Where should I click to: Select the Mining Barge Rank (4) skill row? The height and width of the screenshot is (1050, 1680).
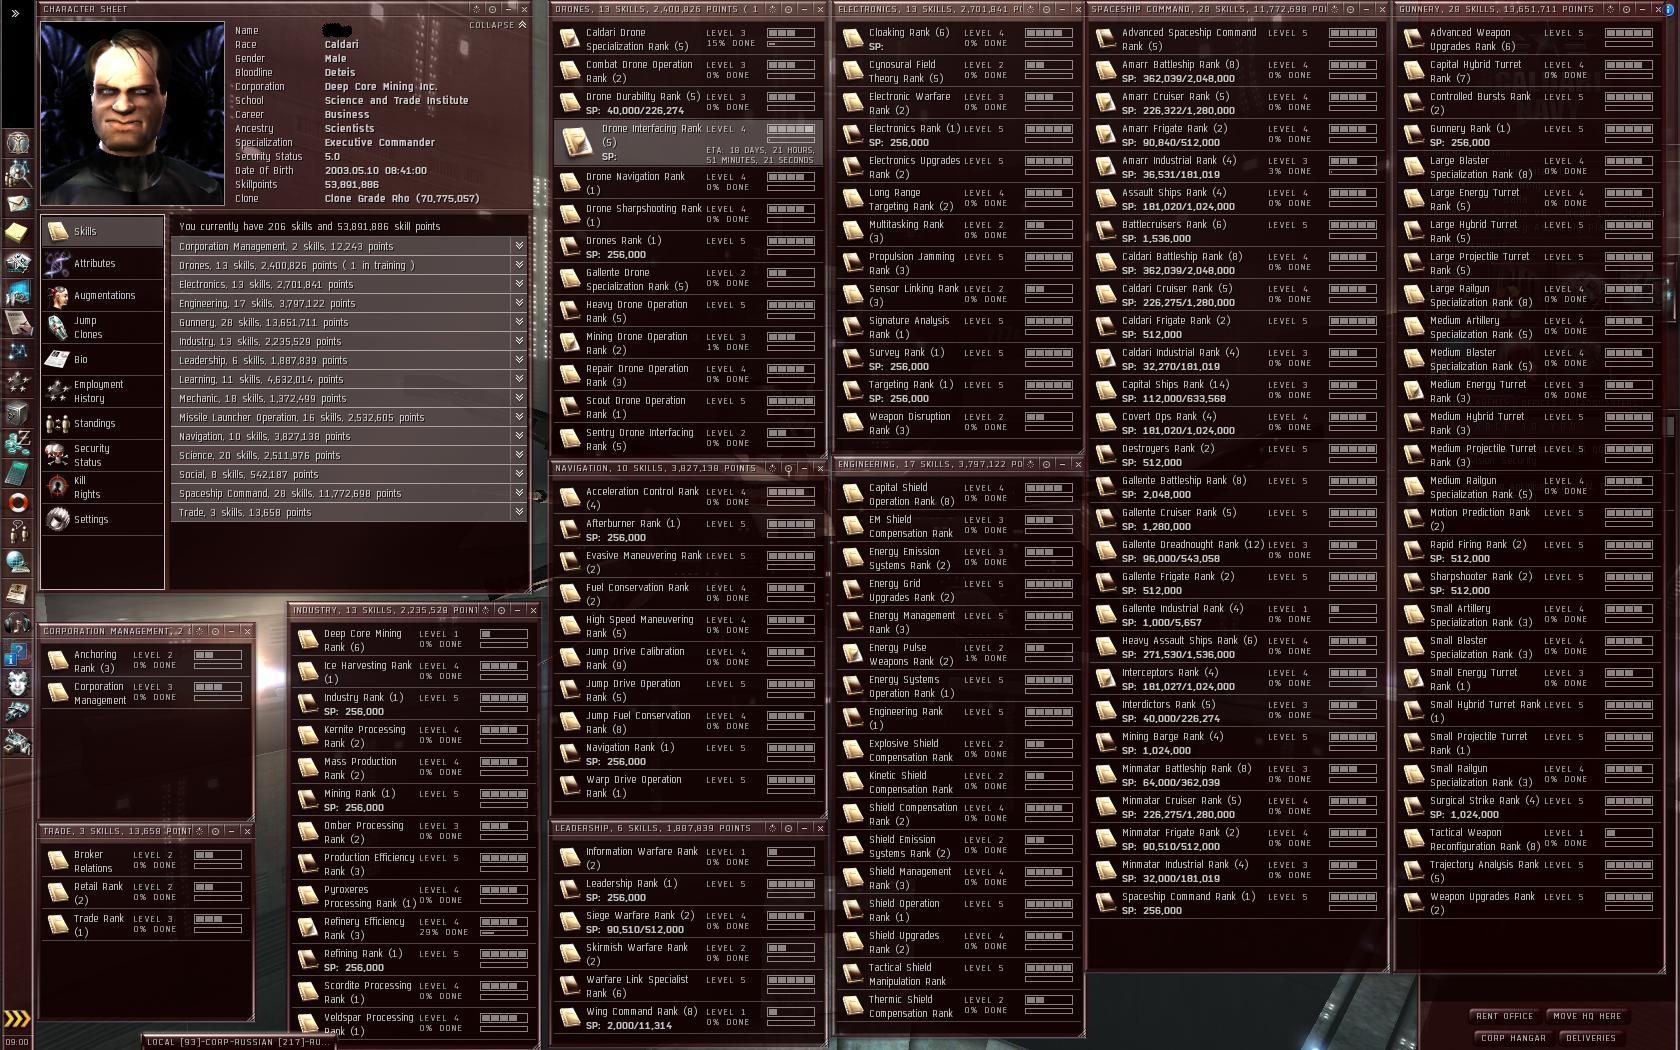tap(1237, 743)
